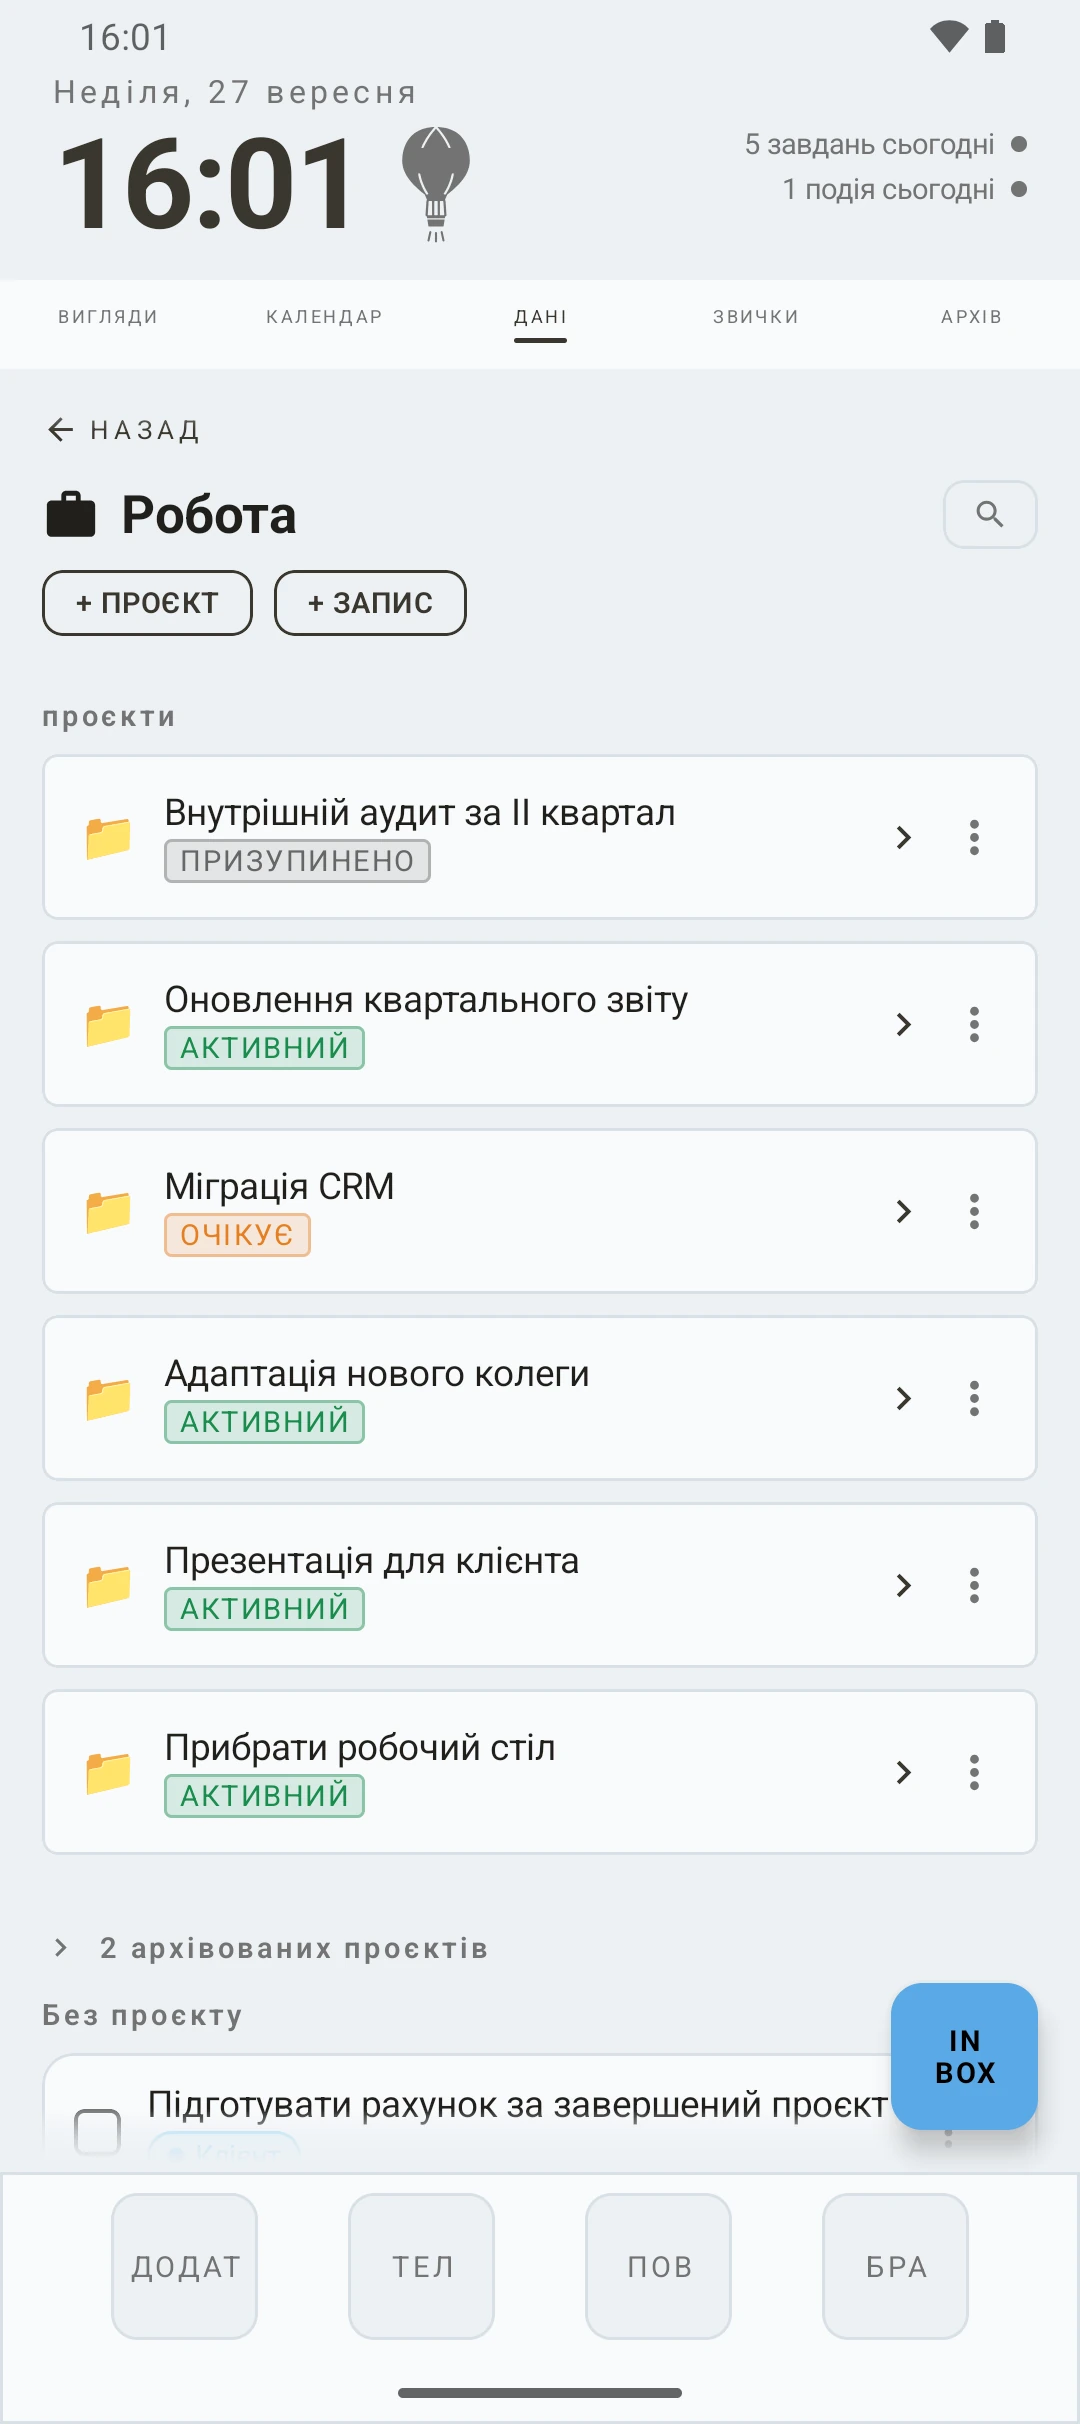Viewport: 1080px width, 2424px height.
Task: Tap the ДОДАТ bottom button
Action: coord(185,2266)
